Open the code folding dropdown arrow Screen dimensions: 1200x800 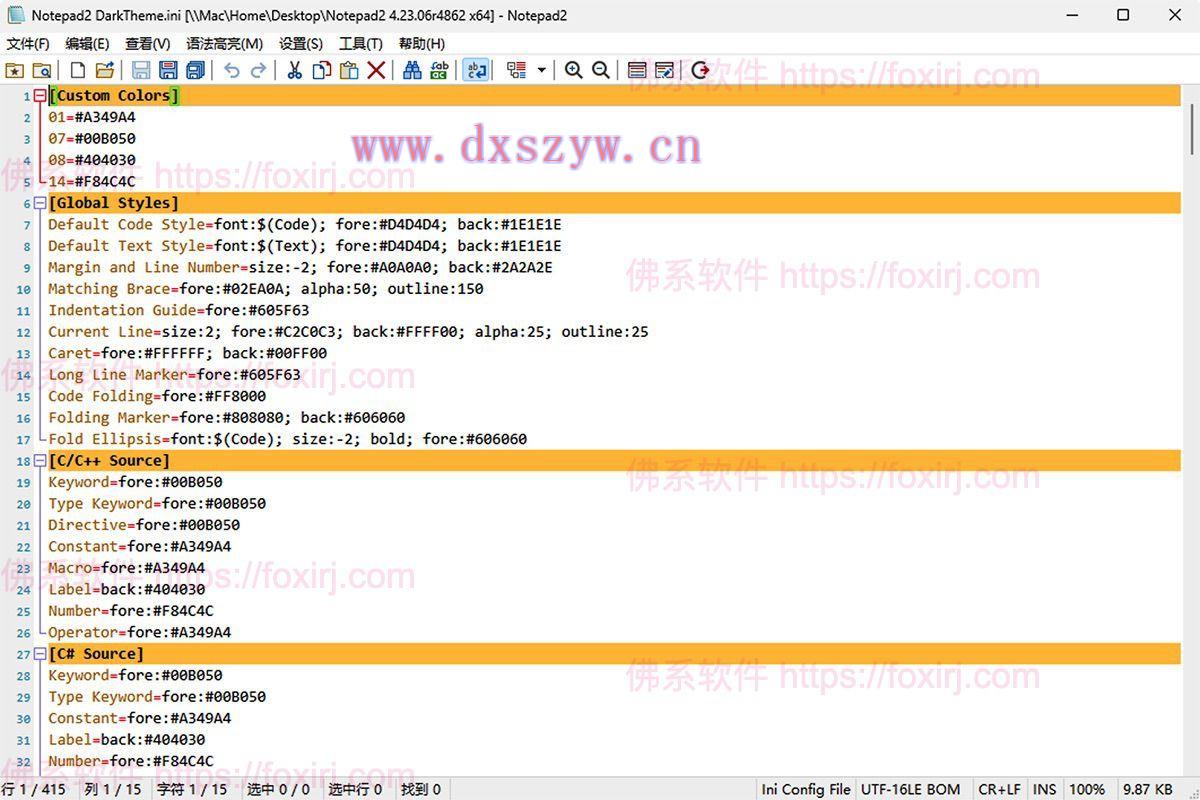click(x=541, y=70)
